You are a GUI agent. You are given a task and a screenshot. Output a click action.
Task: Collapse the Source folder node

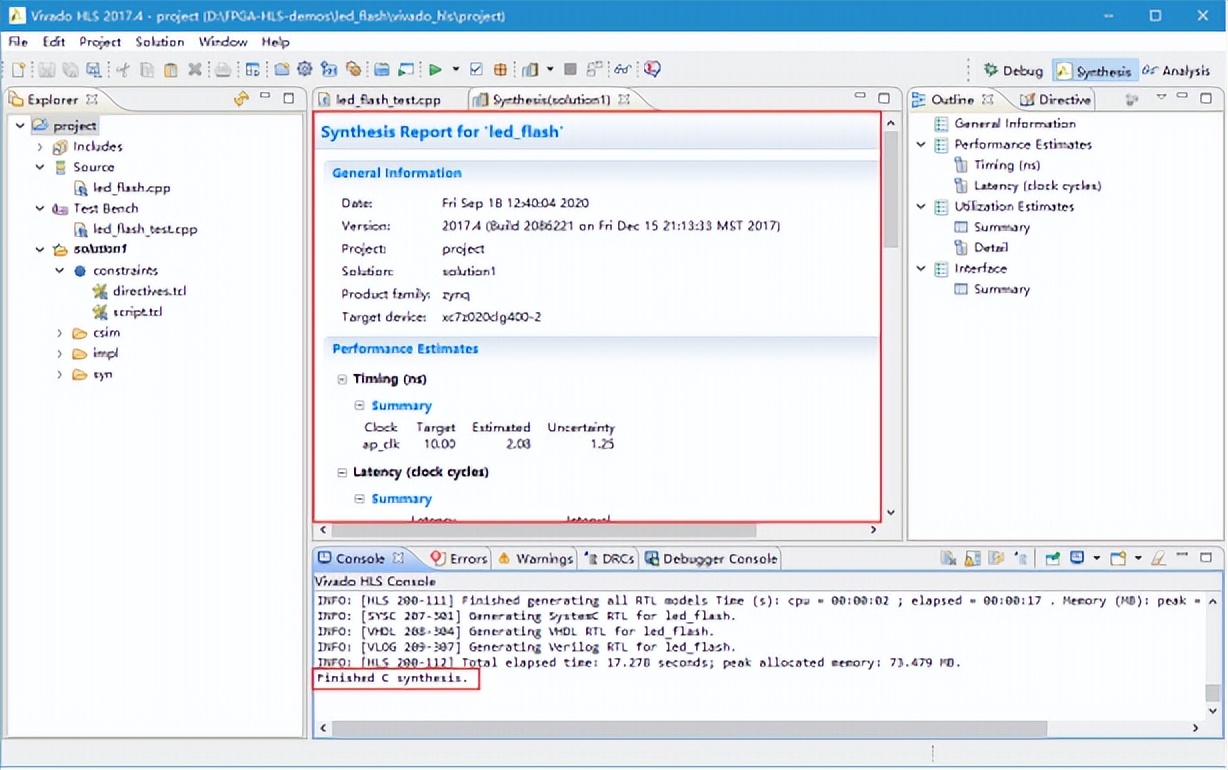coord(40,167)
